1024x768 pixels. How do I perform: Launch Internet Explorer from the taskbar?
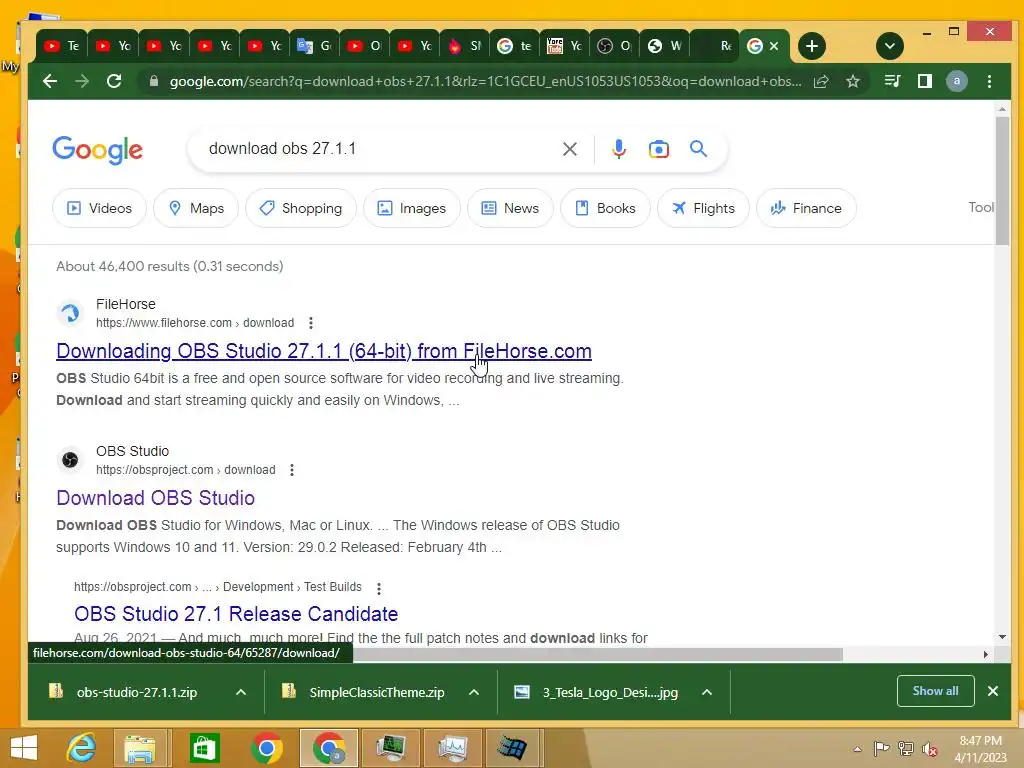point(81,748)
